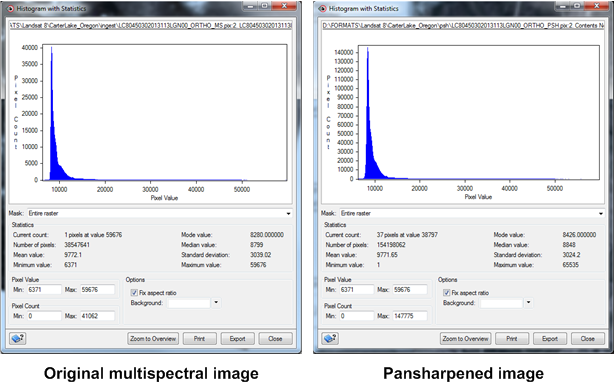Minimize the left histogram window
This screenshot has width=615, height=387.
tap(250, 6)
